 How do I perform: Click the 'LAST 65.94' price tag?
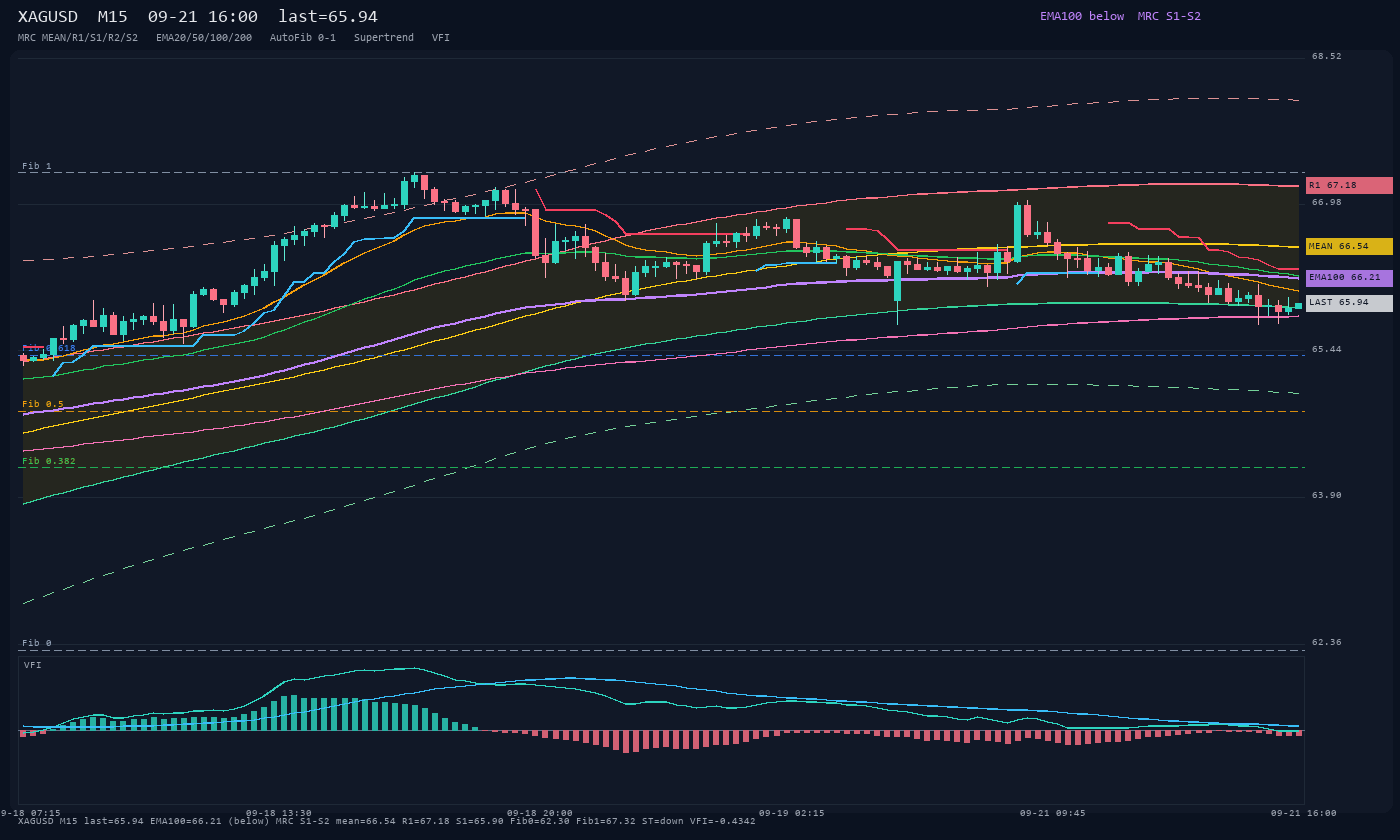click(x=1349, y=303)
